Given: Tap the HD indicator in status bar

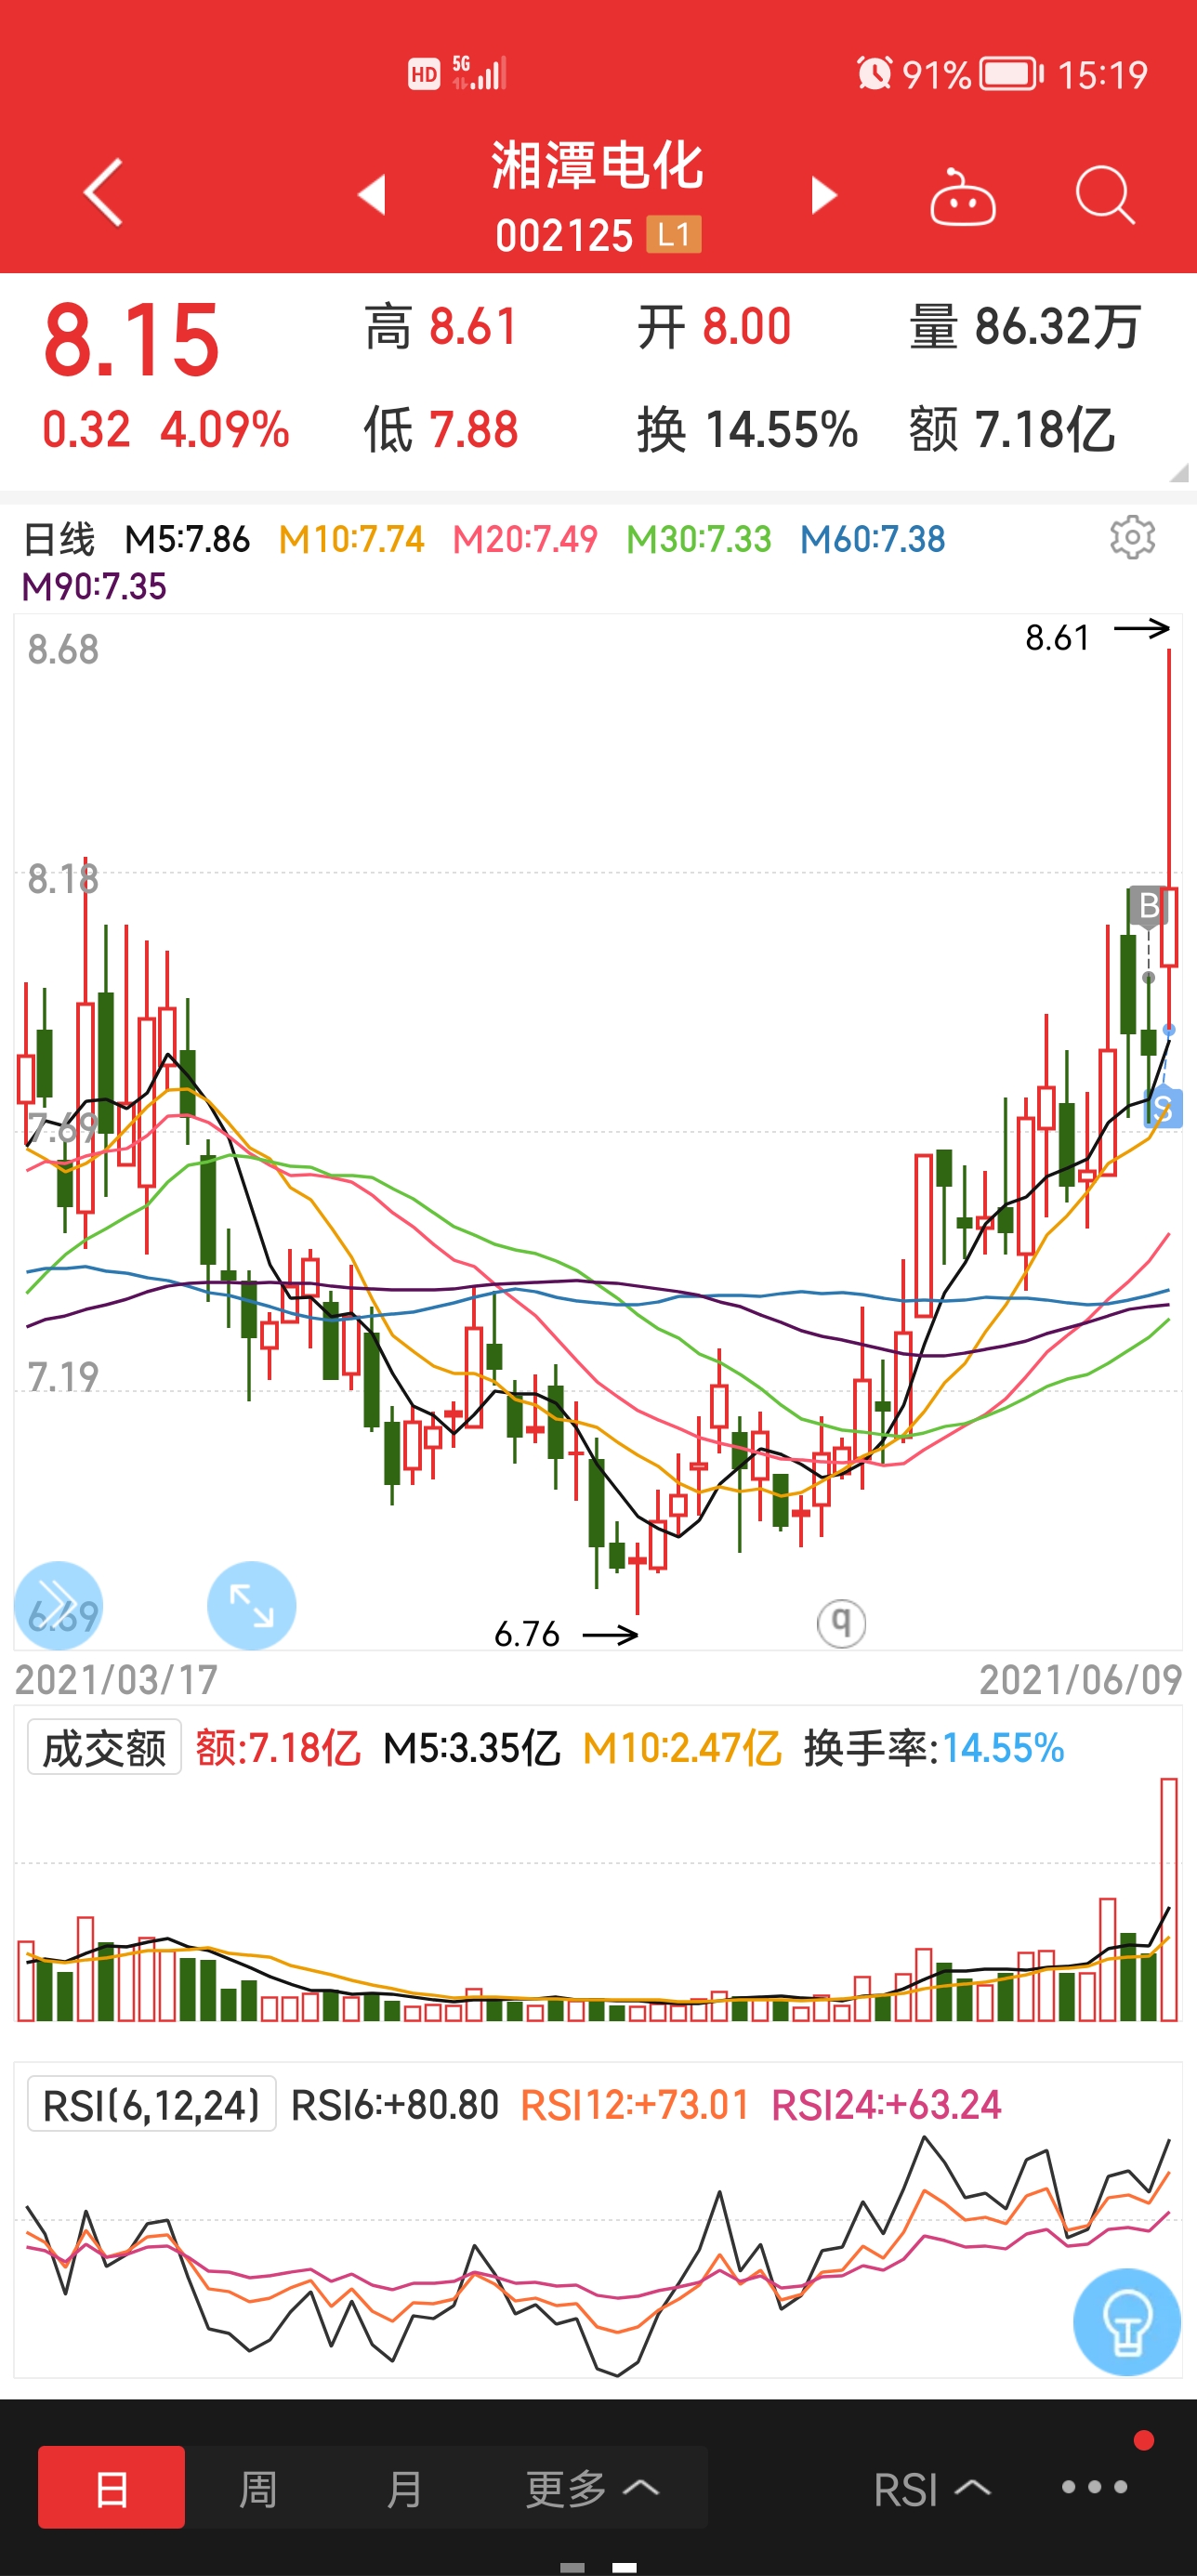Looking at the screenshot, I should click(x=424, y=74).
